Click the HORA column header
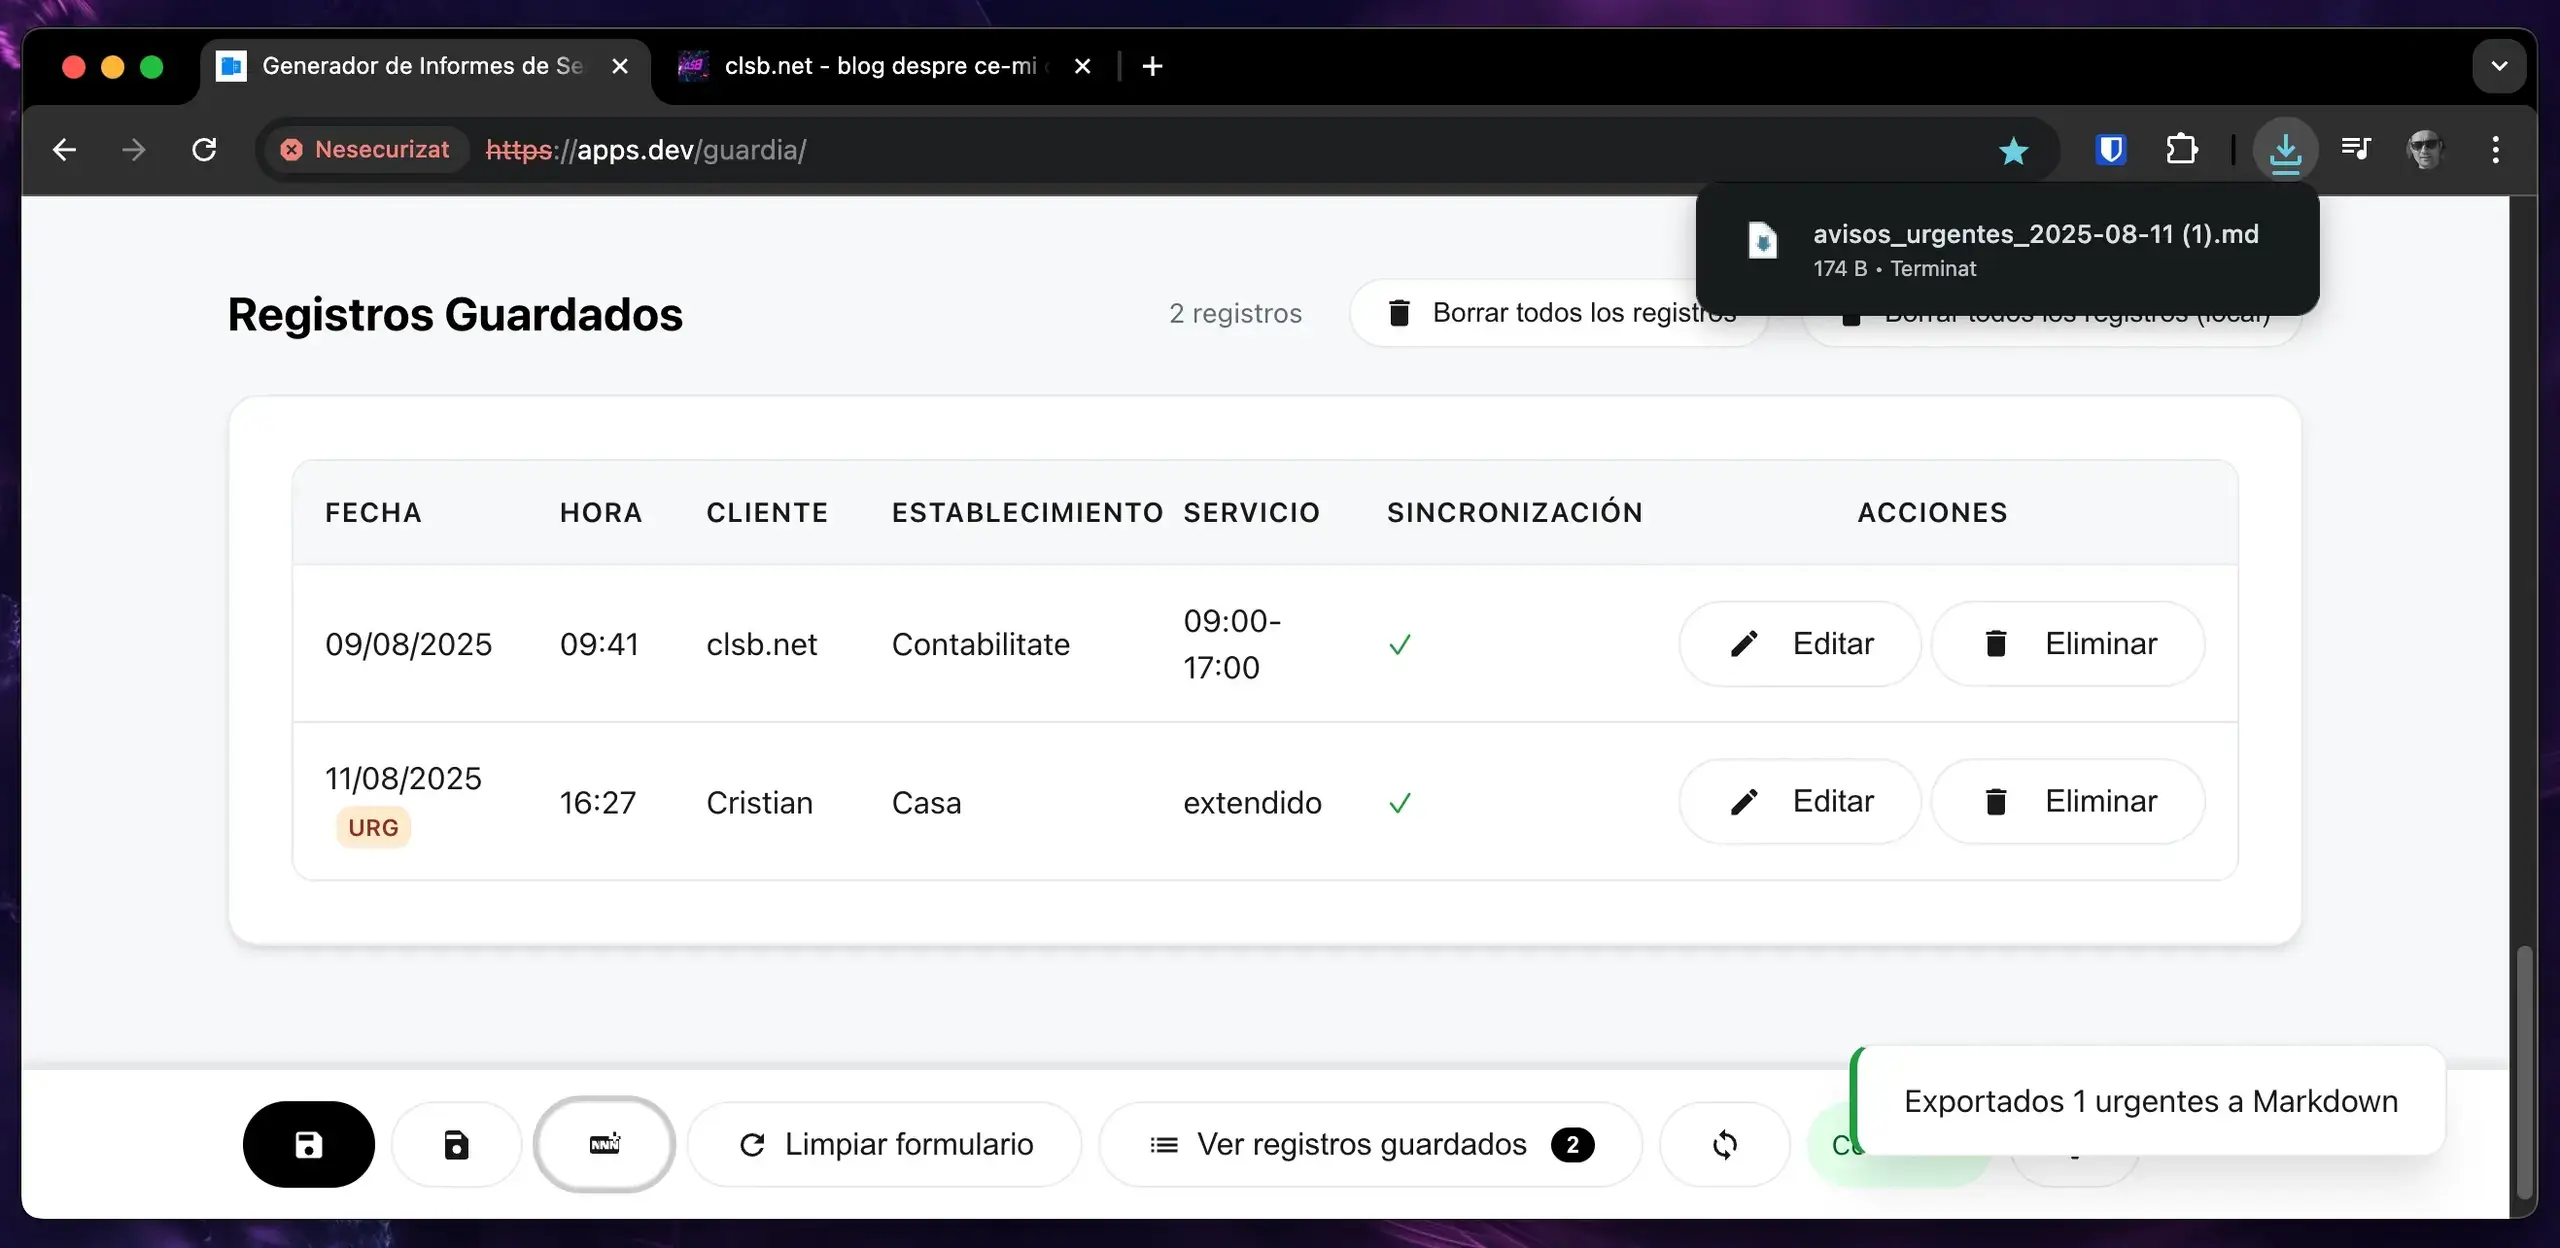 tap(601, 513)
